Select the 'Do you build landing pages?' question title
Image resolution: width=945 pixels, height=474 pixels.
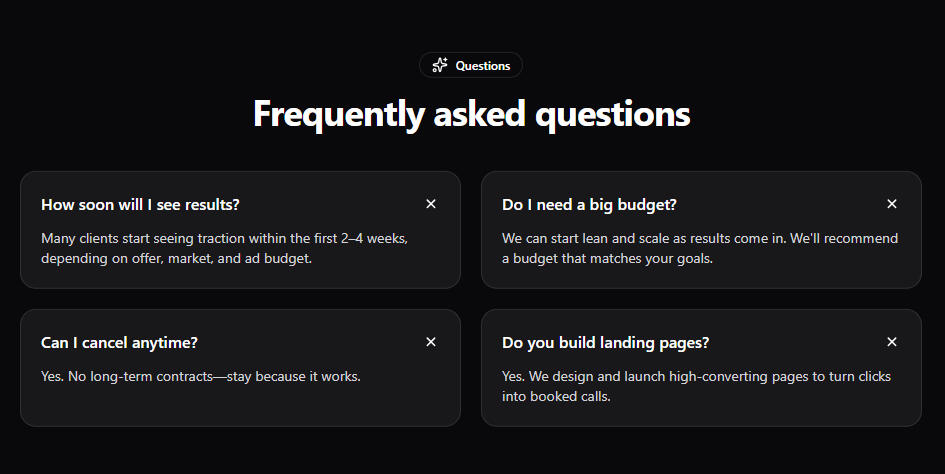pyautogui.click(x=605, y=342)
